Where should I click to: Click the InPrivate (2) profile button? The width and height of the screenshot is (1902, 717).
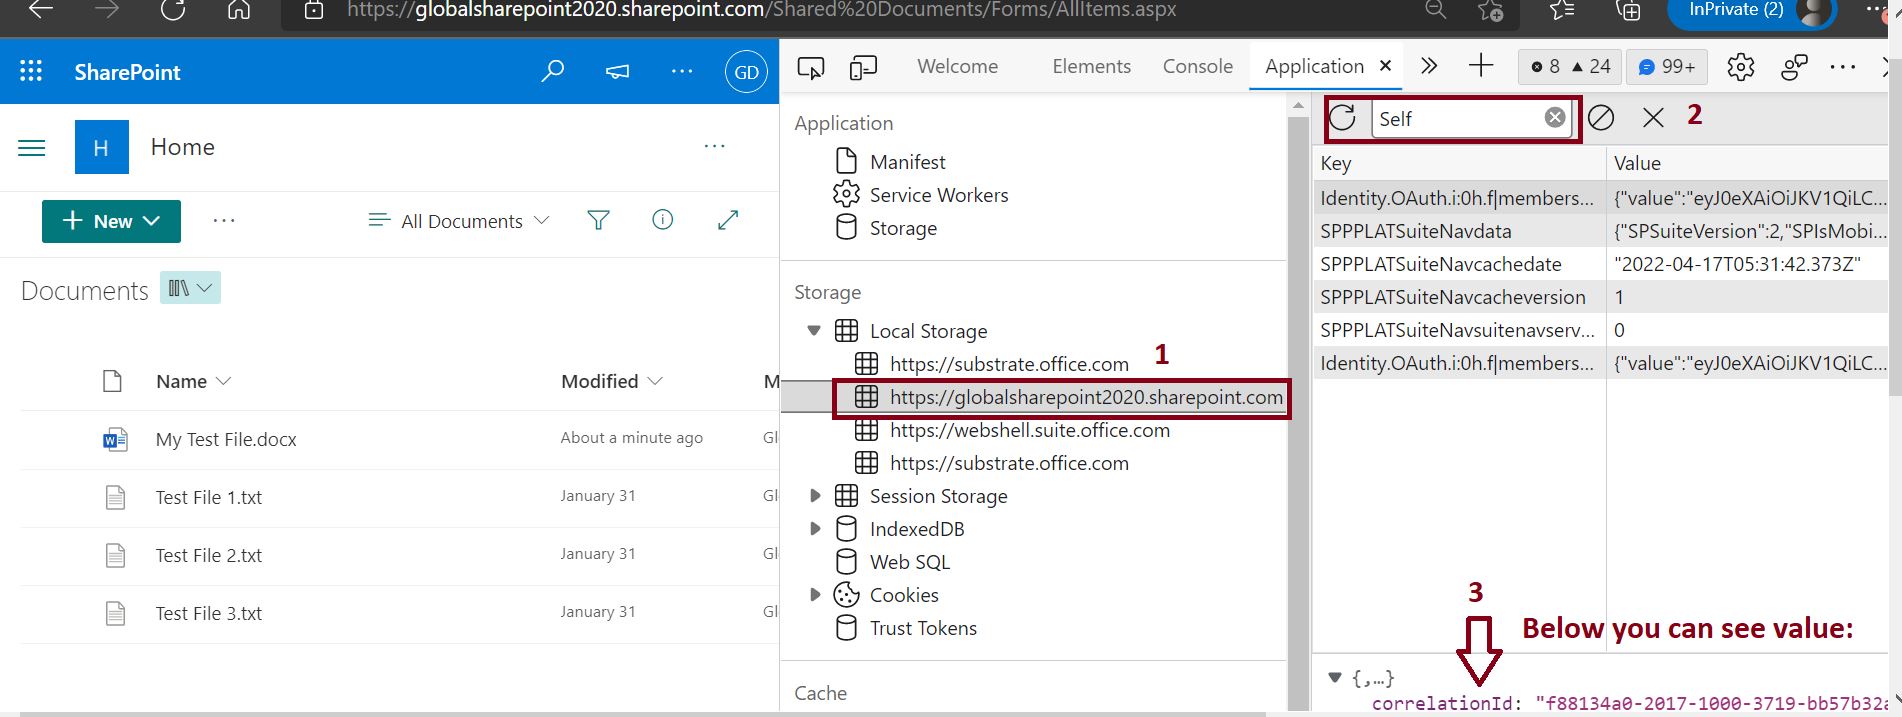(1750, 11)
